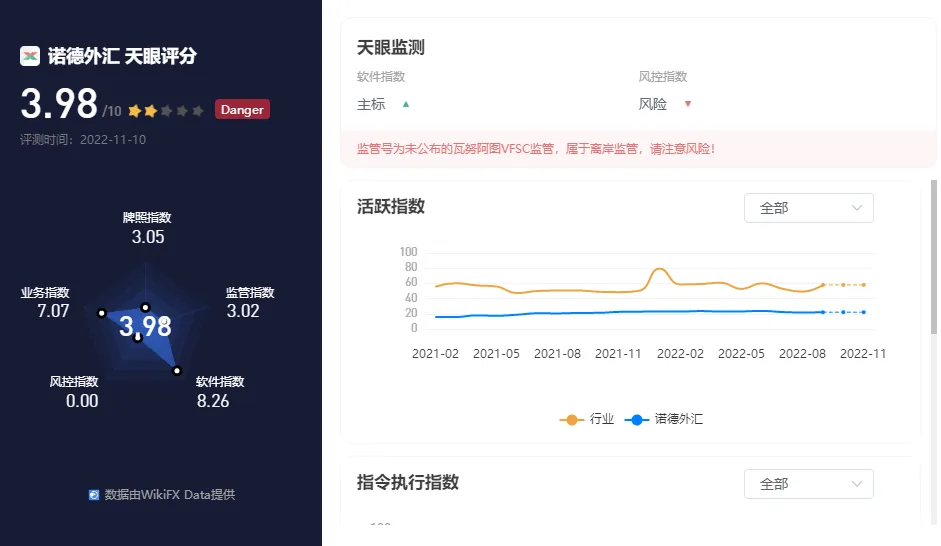The width and height of the screenshot is (941, 546).
Task: Click the 牌照指数 3.05 value
Action: [x=148, y=237]
